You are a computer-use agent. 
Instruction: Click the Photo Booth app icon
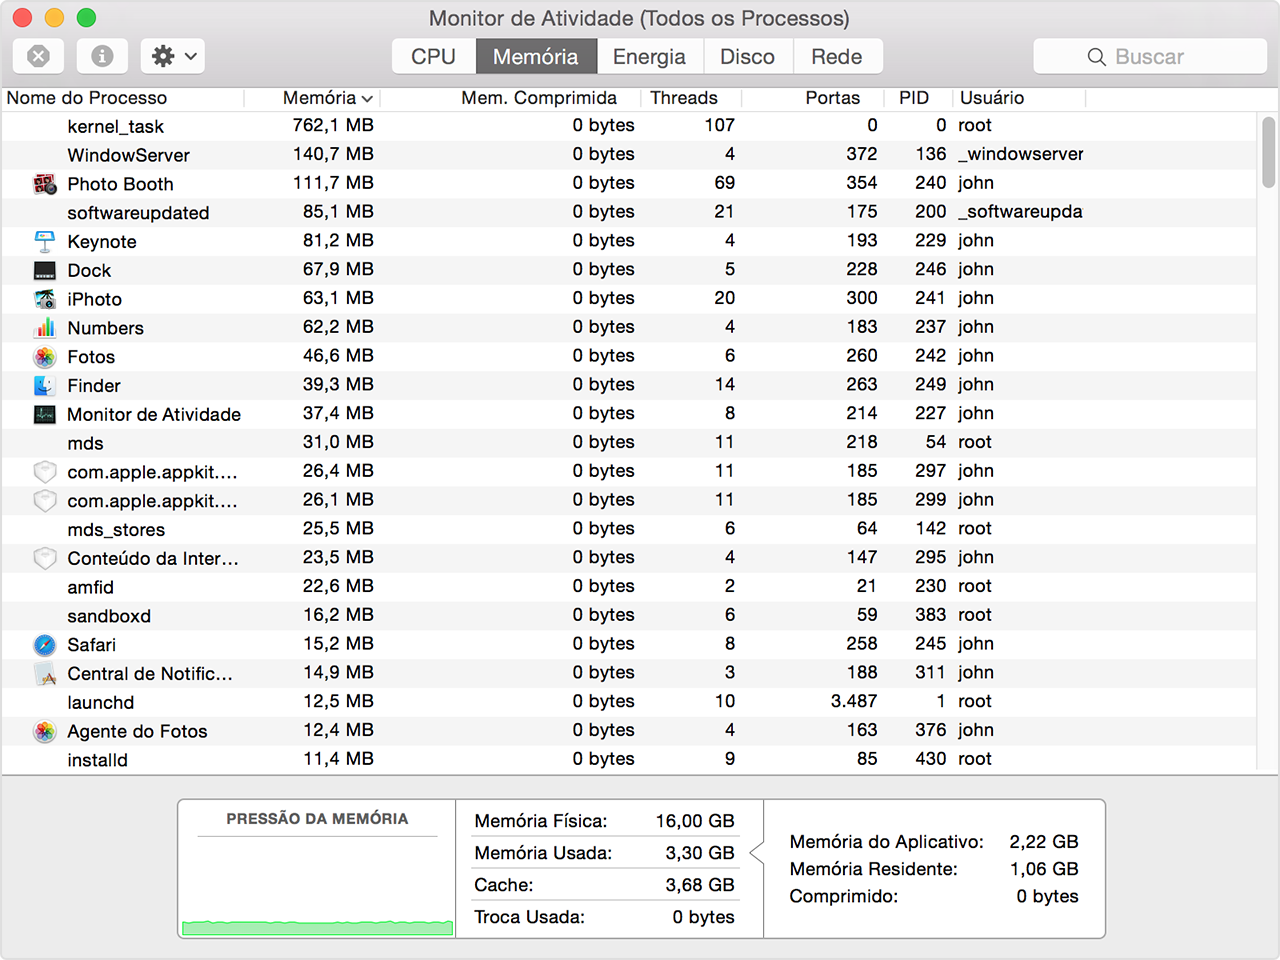point(45,184)
